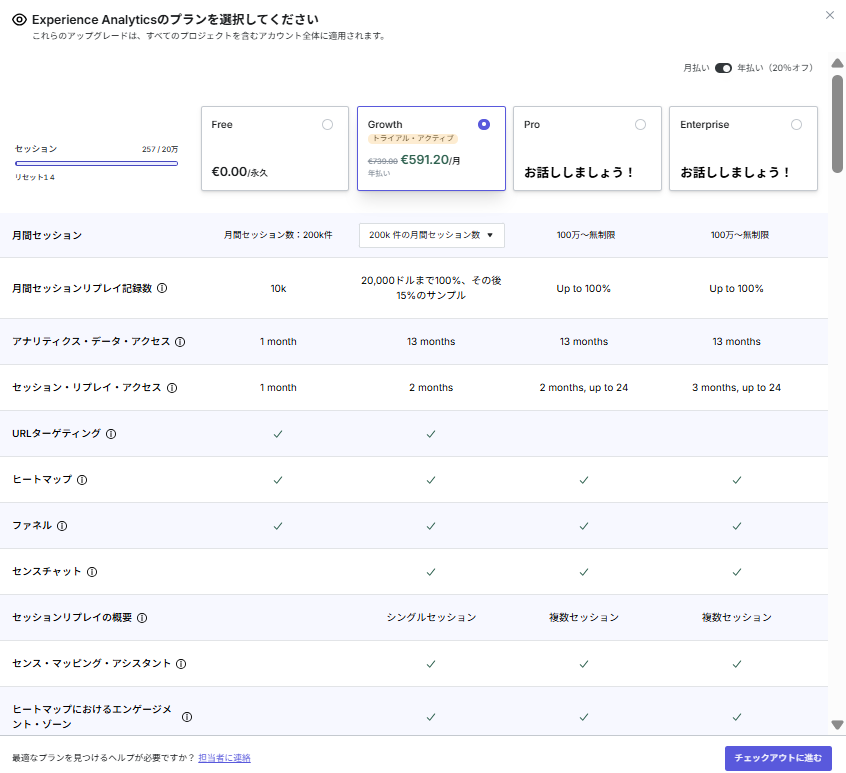The height and width of the screenshot is (773, 846).
Task: Click the チェックアウトに進む button
Action: (778, 758)
